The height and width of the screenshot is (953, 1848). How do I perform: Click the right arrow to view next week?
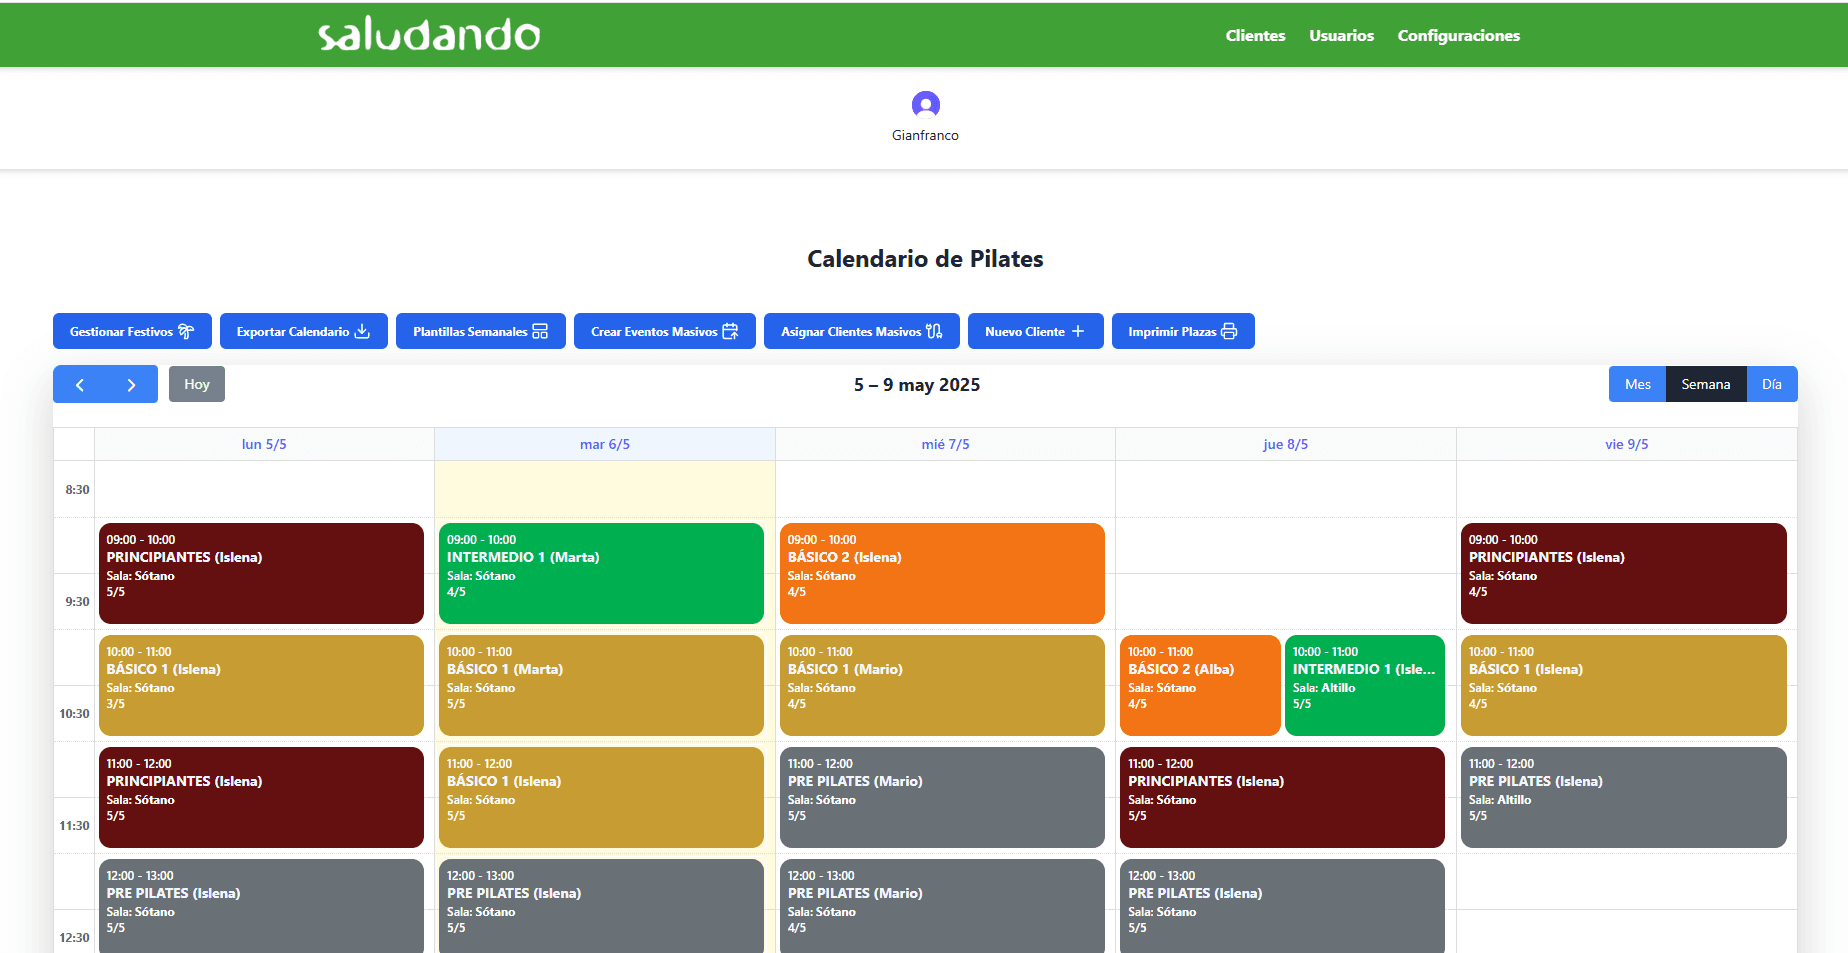[131, 384]
